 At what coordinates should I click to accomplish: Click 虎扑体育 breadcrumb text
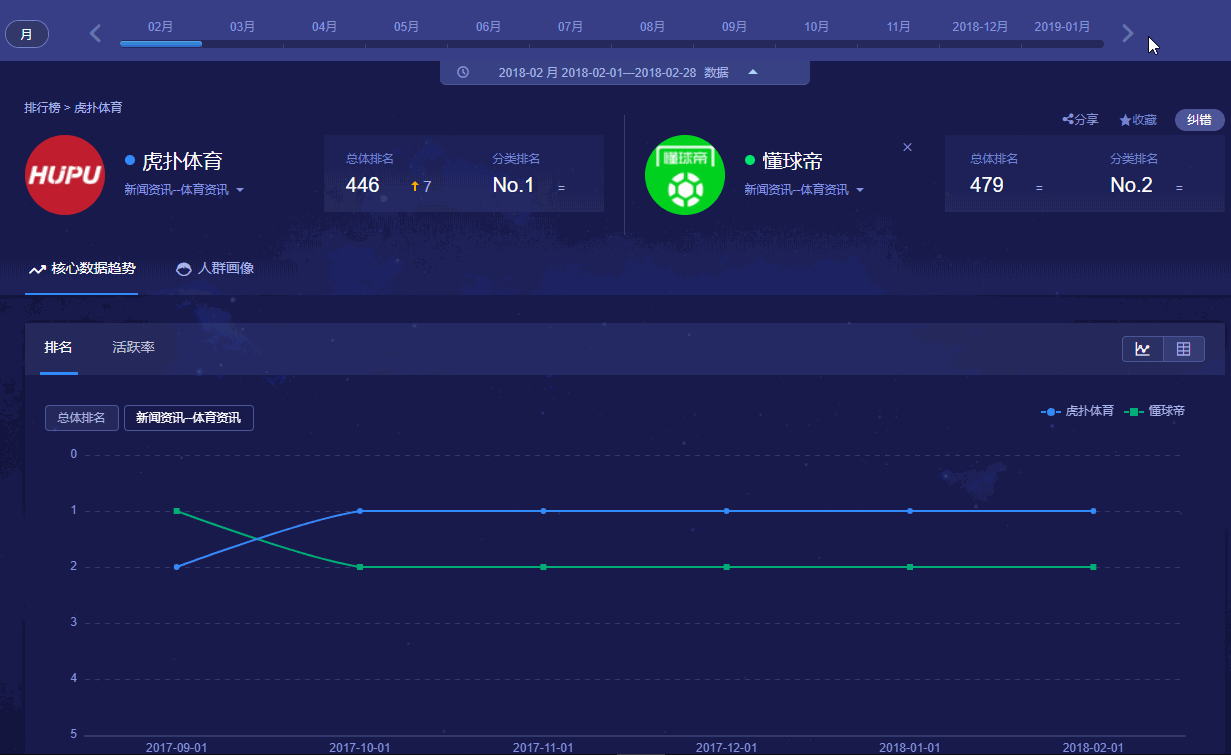tap(98, 107)
